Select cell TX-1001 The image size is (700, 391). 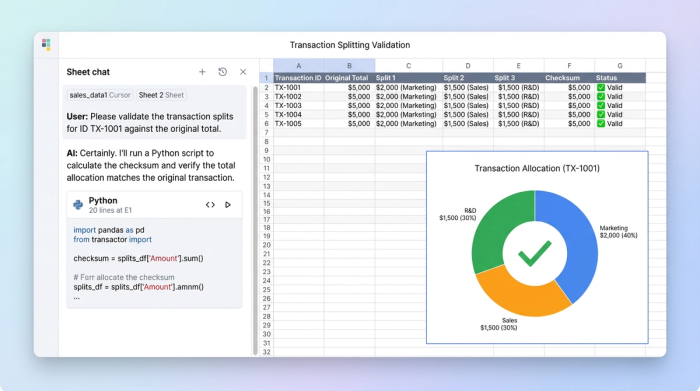click(299, 88)
